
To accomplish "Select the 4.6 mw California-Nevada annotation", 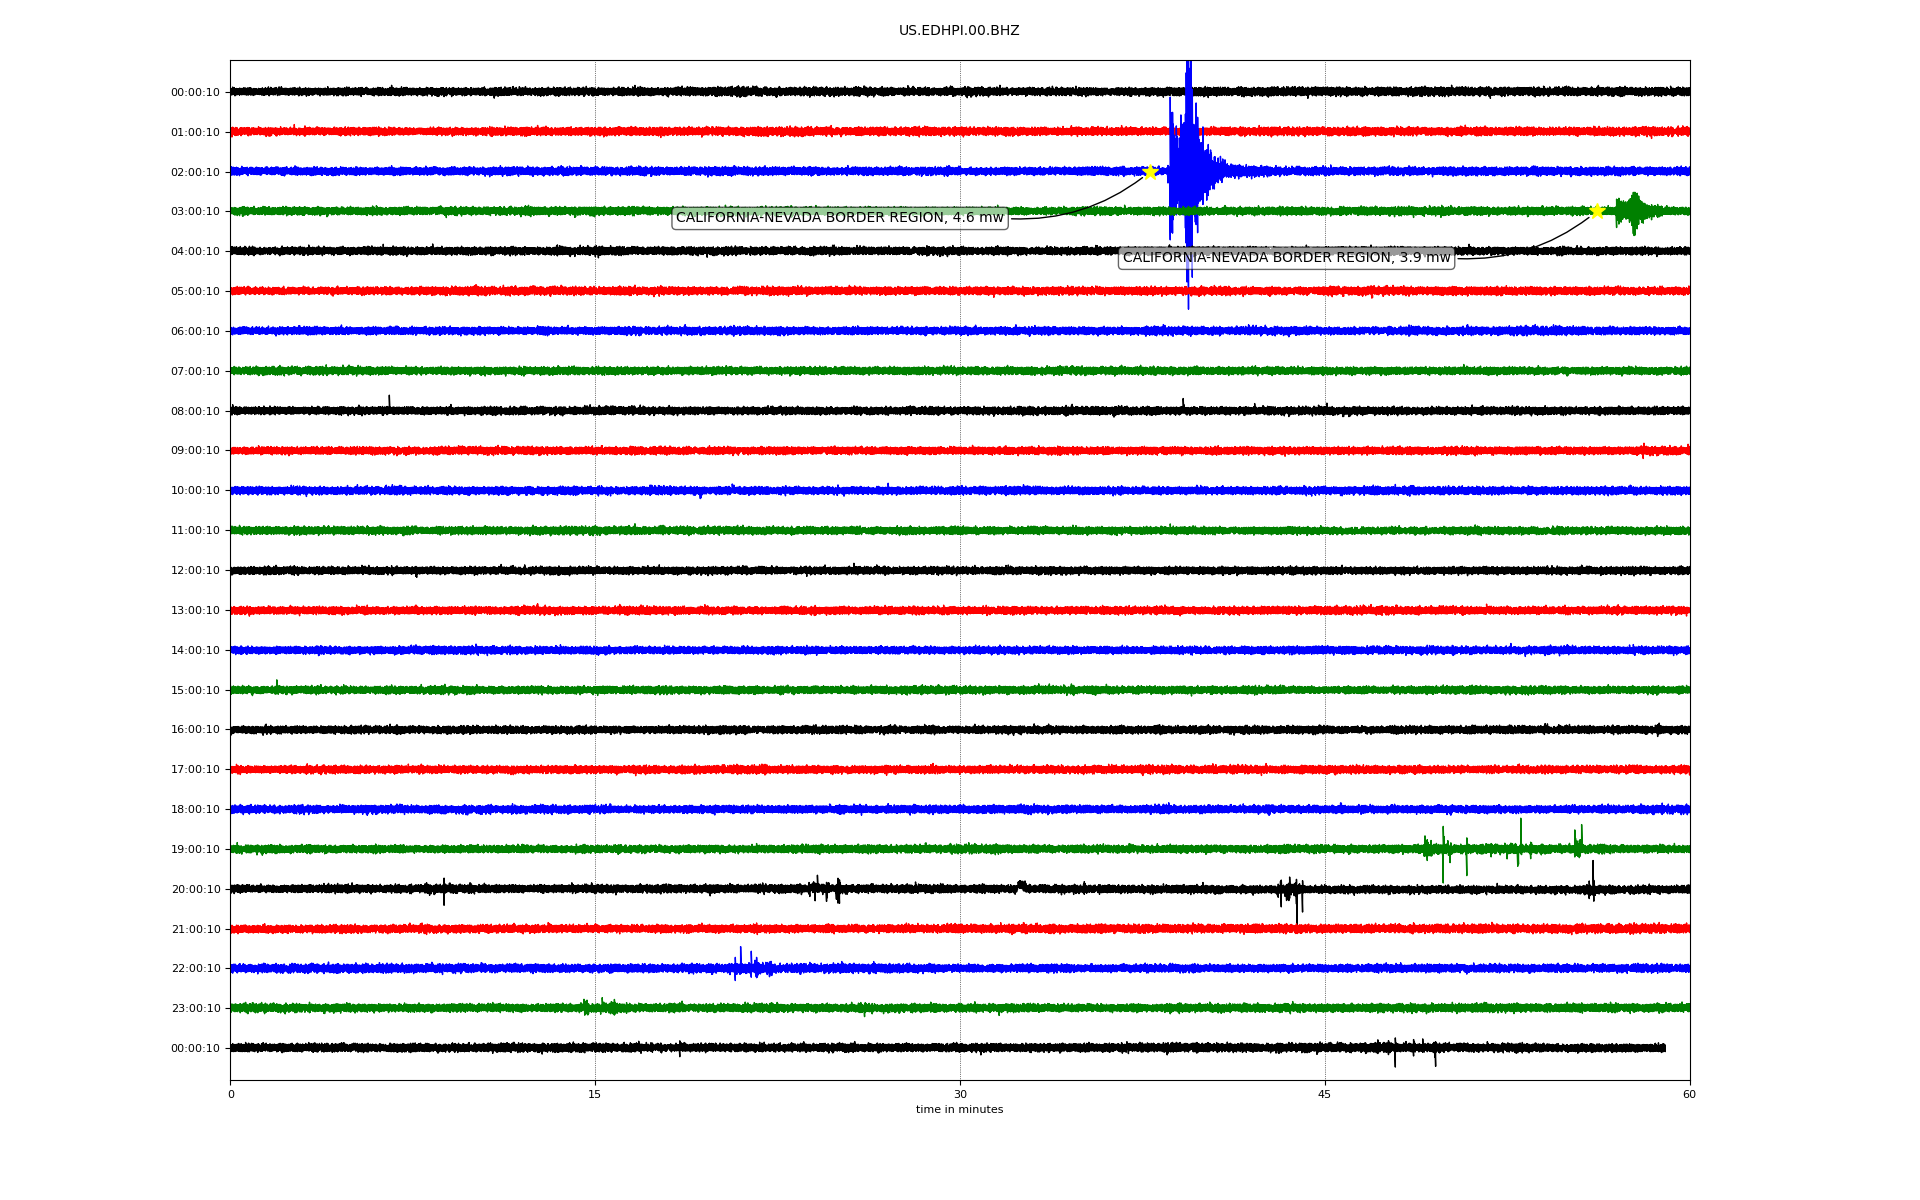I will [840, 218].
